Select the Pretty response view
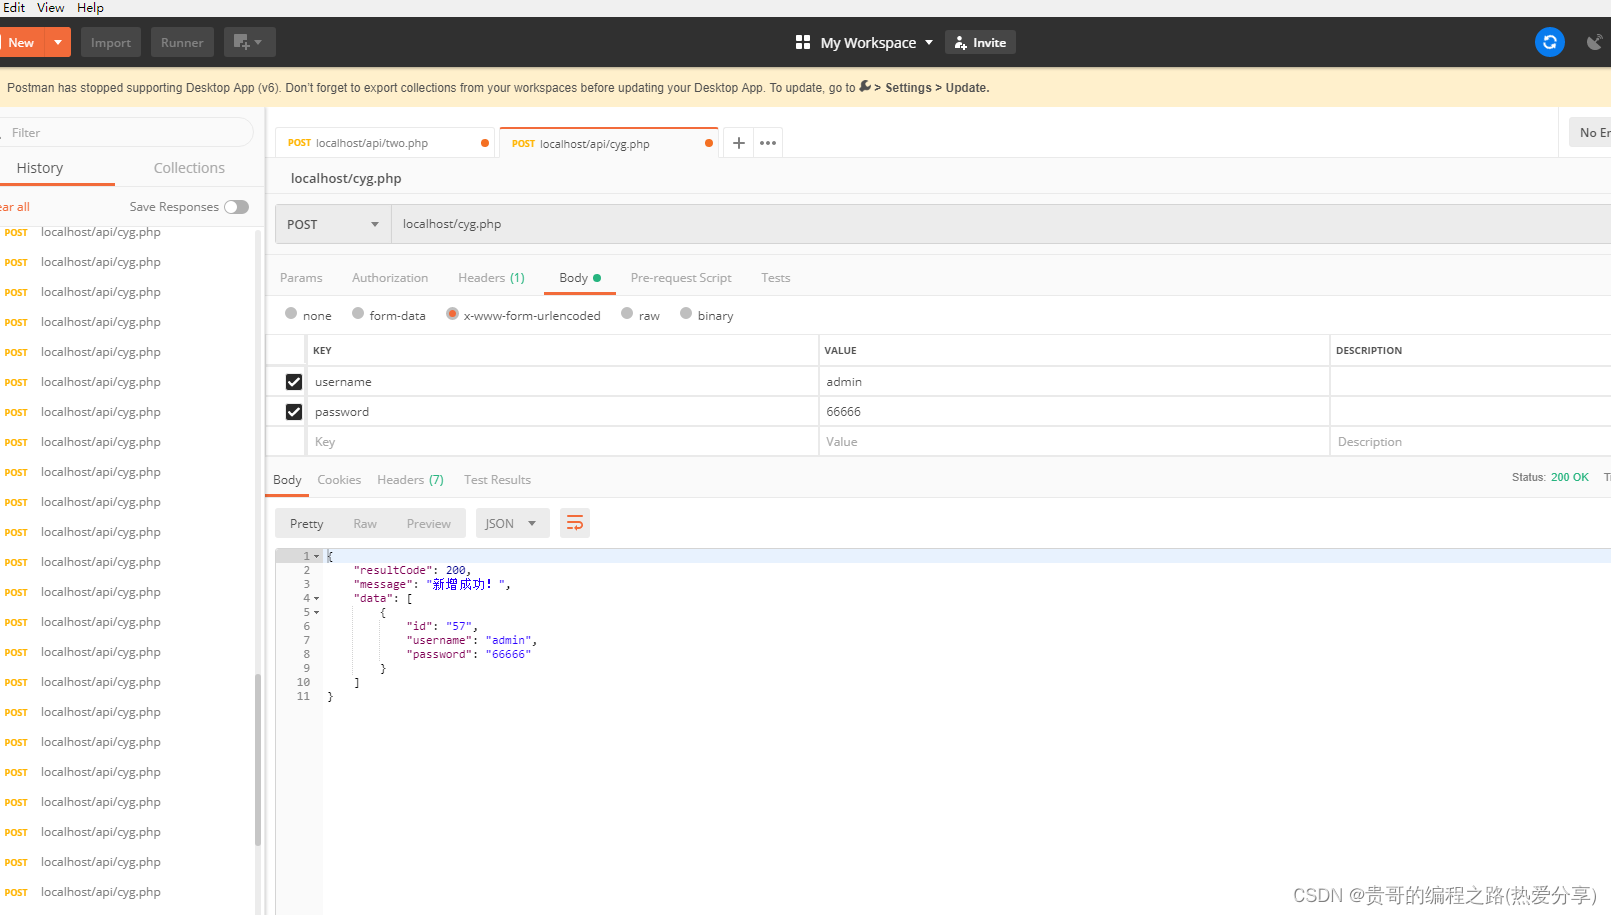The height and width of the screenshot is (915, 1611). [x=307, y=524]
